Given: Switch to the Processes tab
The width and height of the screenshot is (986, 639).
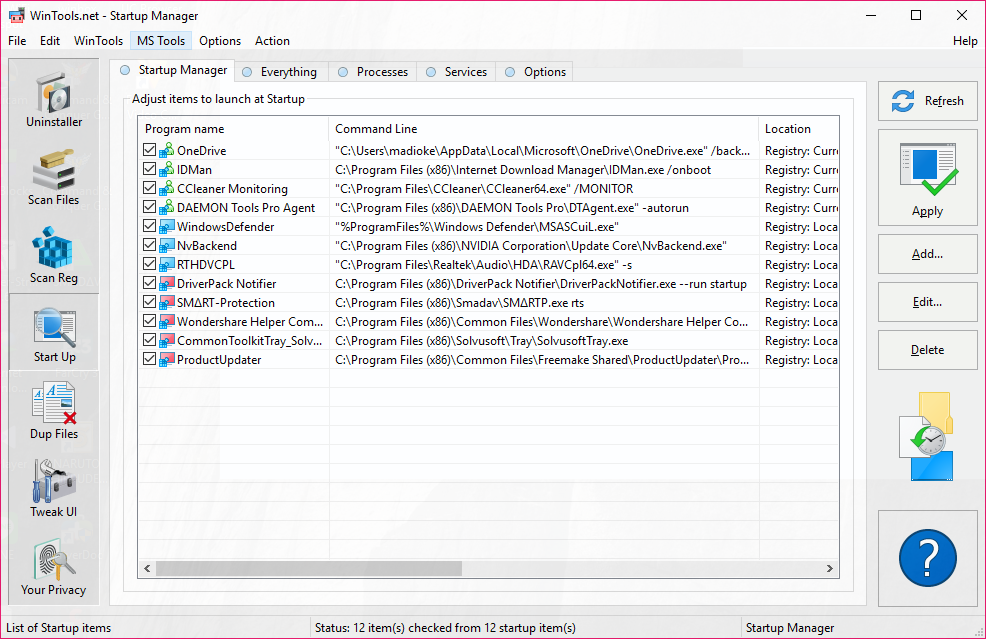Looking at the screenshot, I should pyautogui.click(x=374, y=72).
